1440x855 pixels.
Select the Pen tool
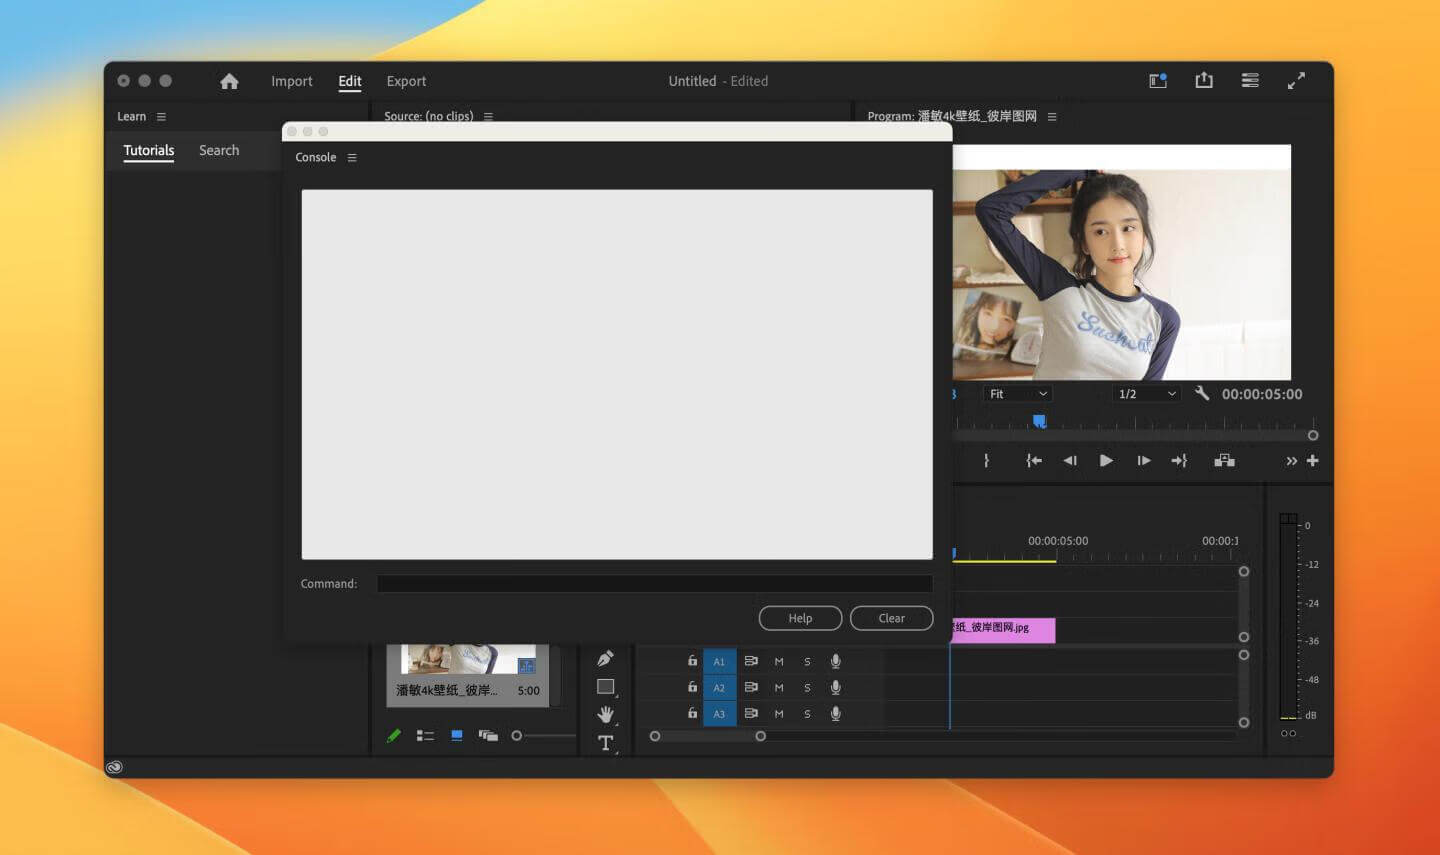(605, 659)
